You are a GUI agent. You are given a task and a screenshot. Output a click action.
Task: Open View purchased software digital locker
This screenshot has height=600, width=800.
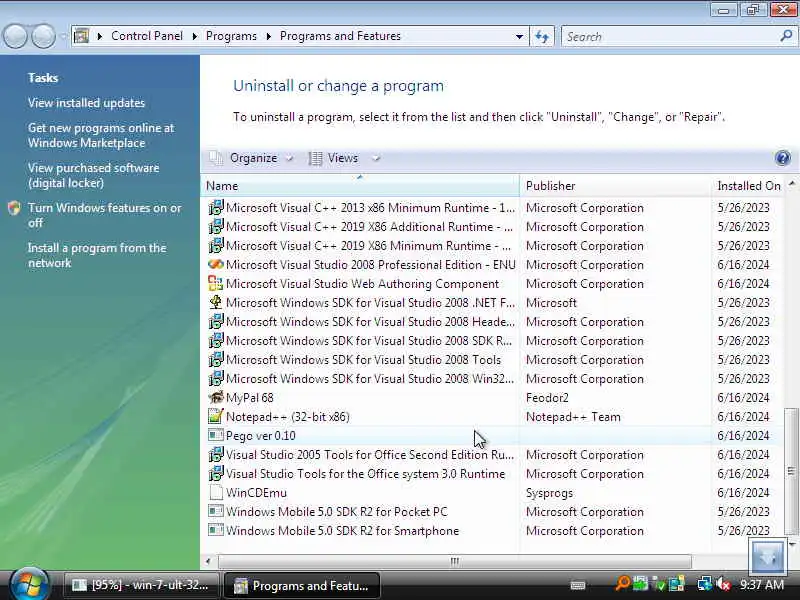93,176
